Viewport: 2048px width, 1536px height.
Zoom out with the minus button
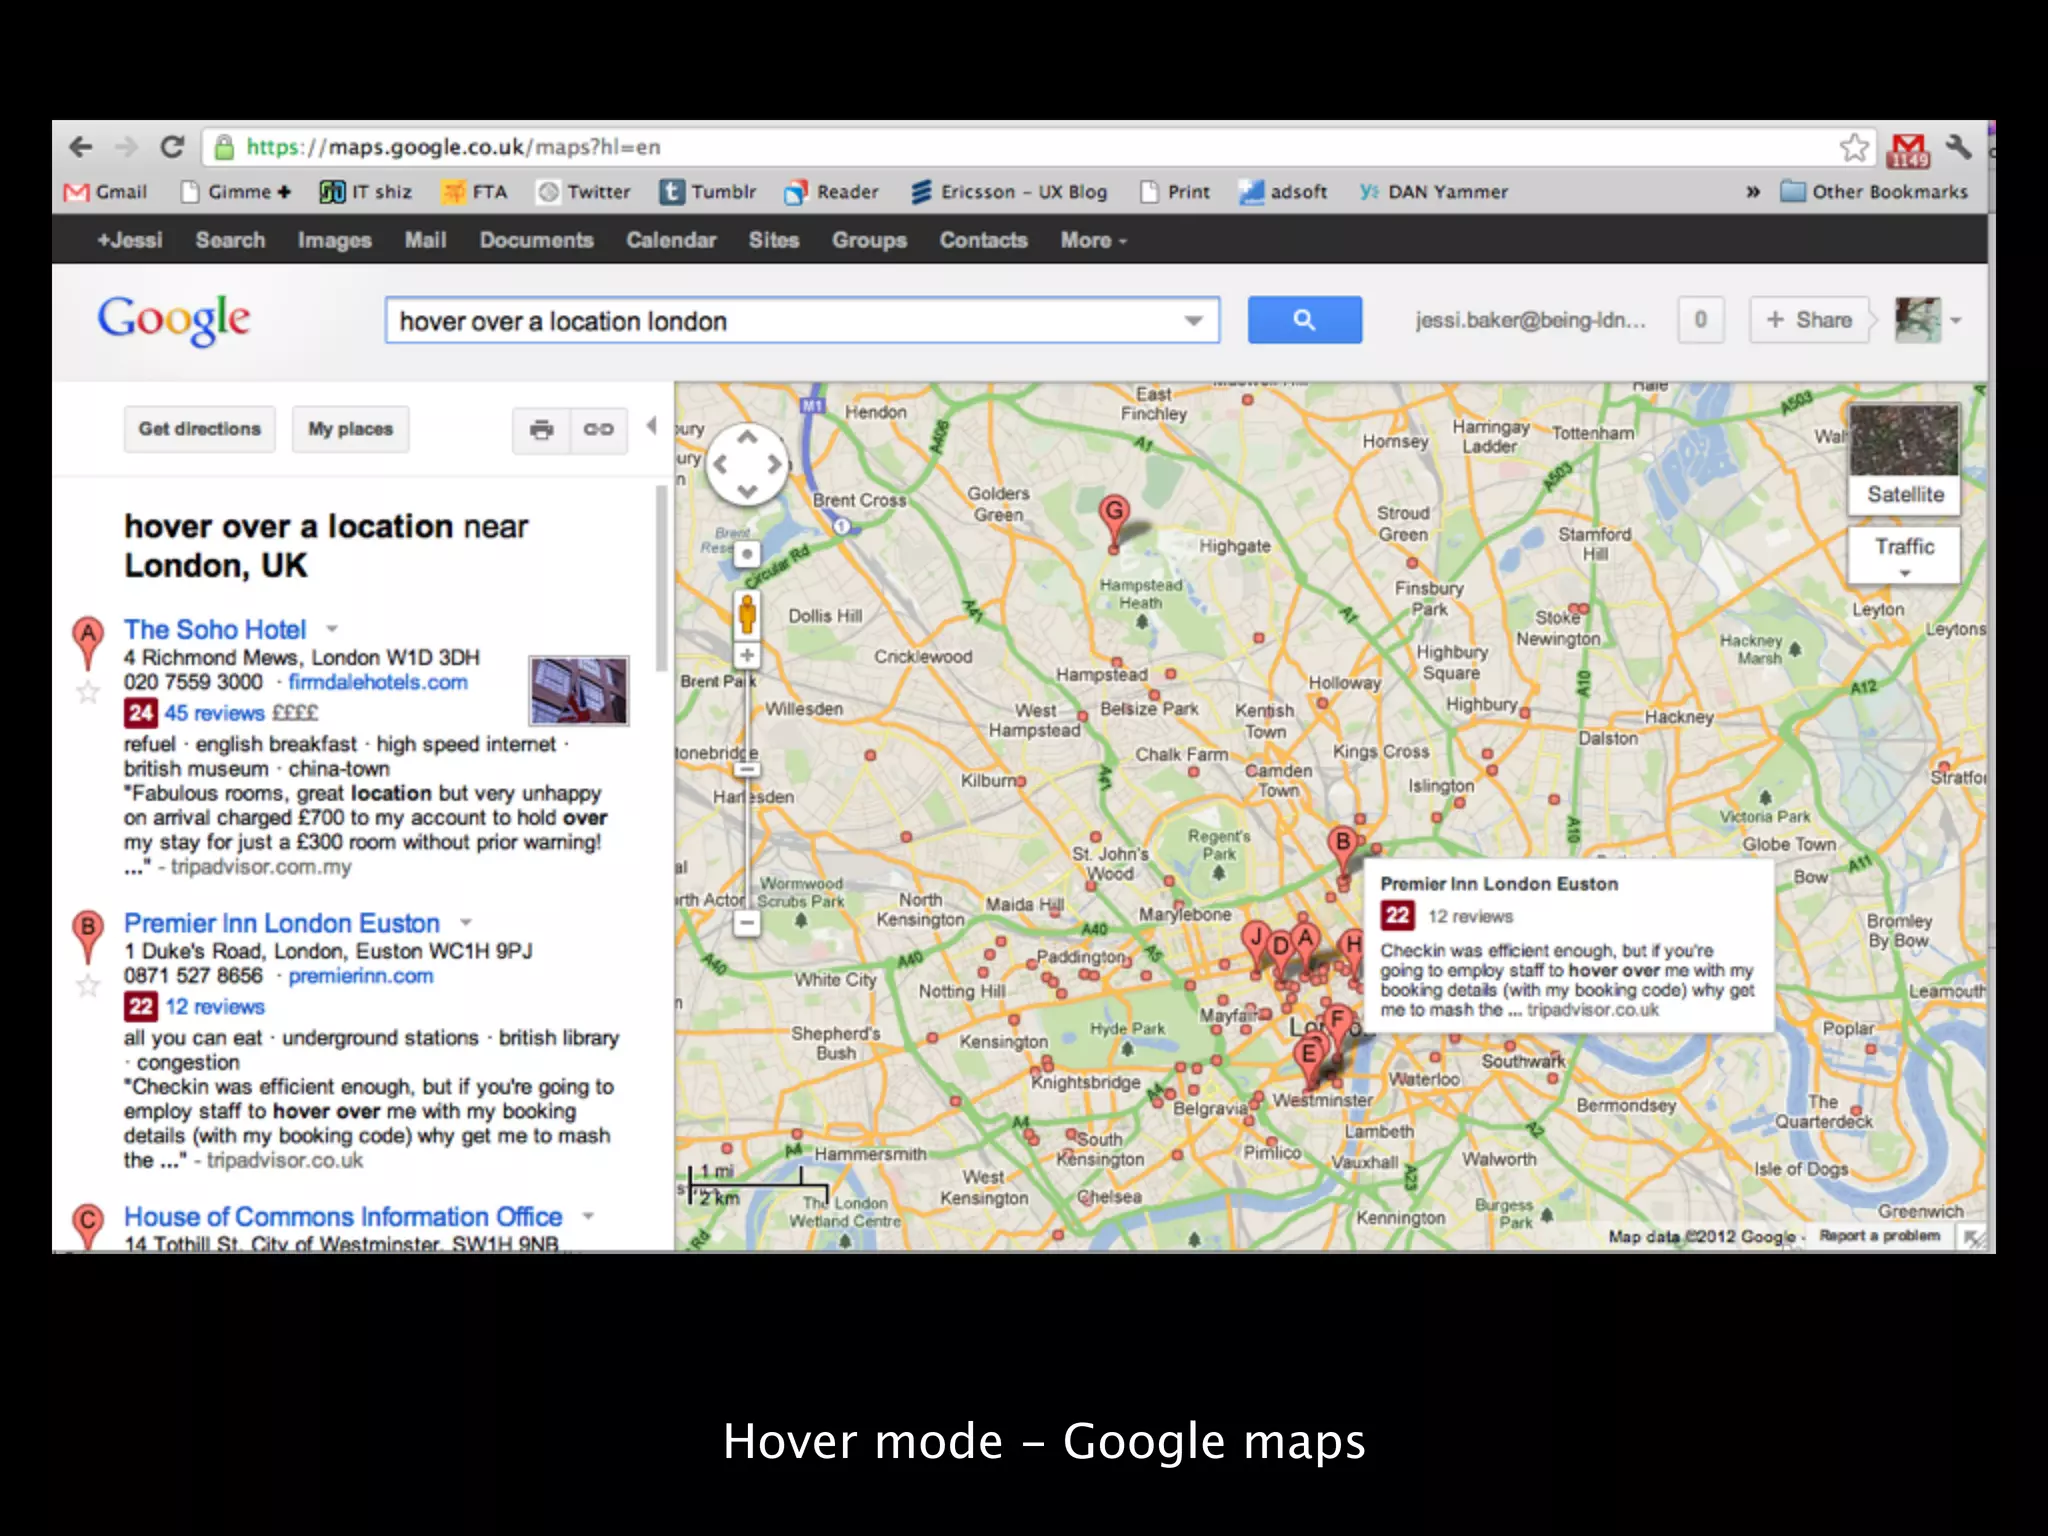pos(747,924)
